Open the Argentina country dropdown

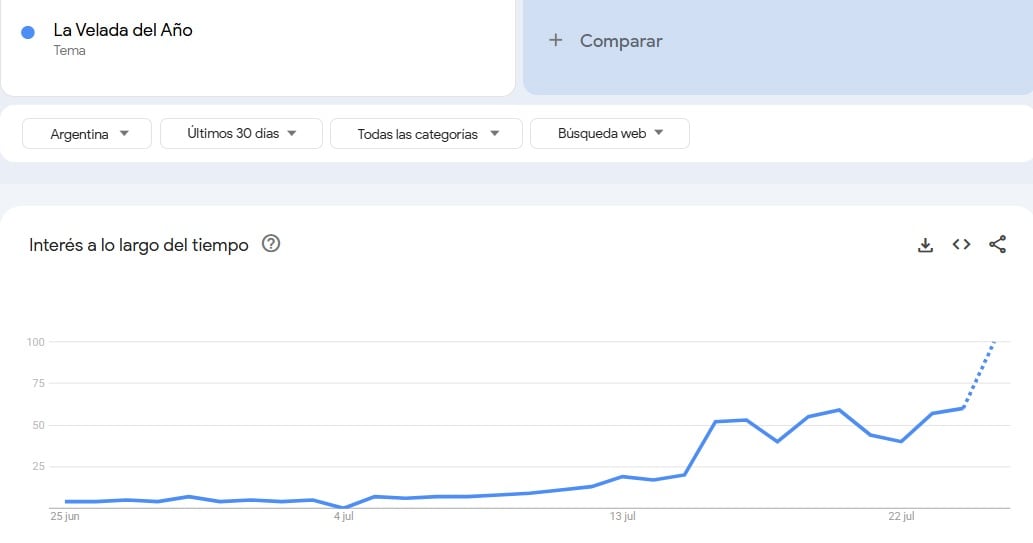coord(87,134)
